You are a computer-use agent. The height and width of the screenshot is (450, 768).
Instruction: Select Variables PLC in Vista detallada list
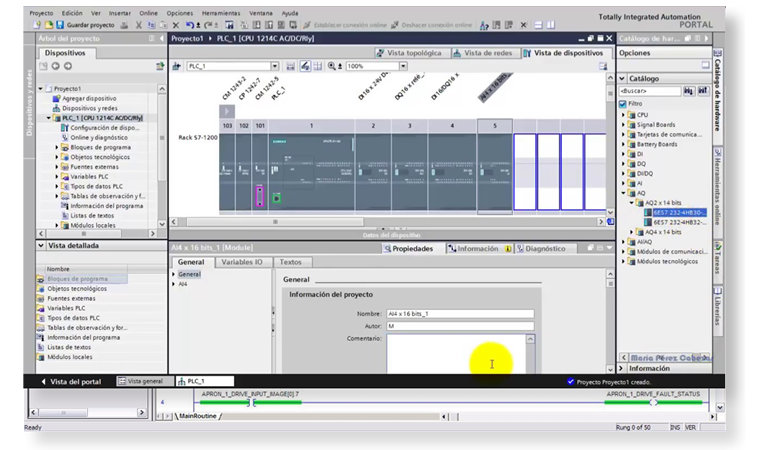[x=66, y=308]
